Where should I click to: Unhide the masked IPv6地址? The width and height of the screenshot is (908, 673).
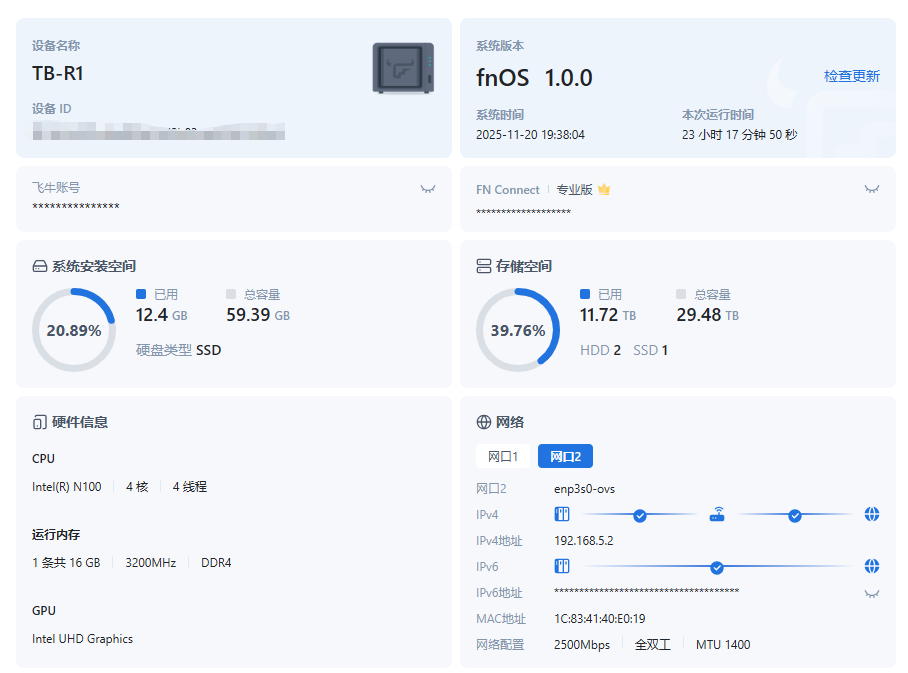[x=872, y=593]
